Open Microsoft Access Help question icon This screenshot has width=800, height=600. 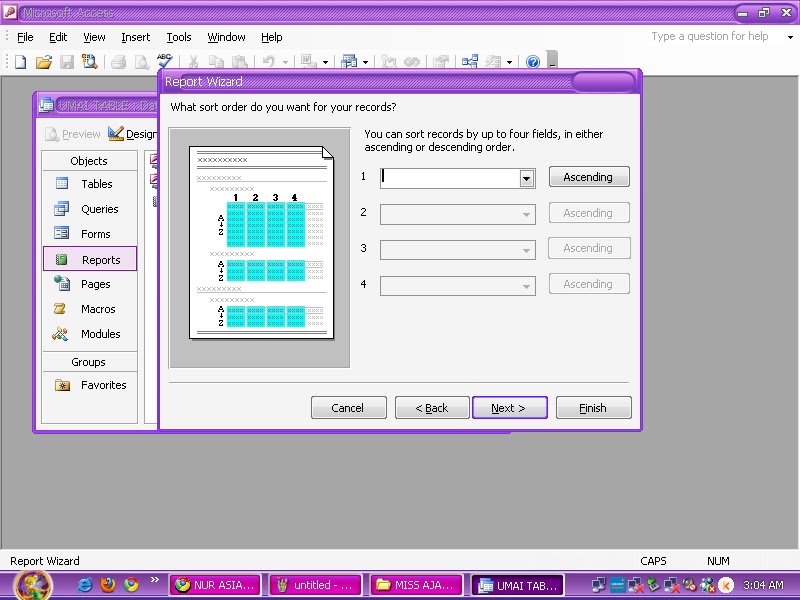point(533,62)
